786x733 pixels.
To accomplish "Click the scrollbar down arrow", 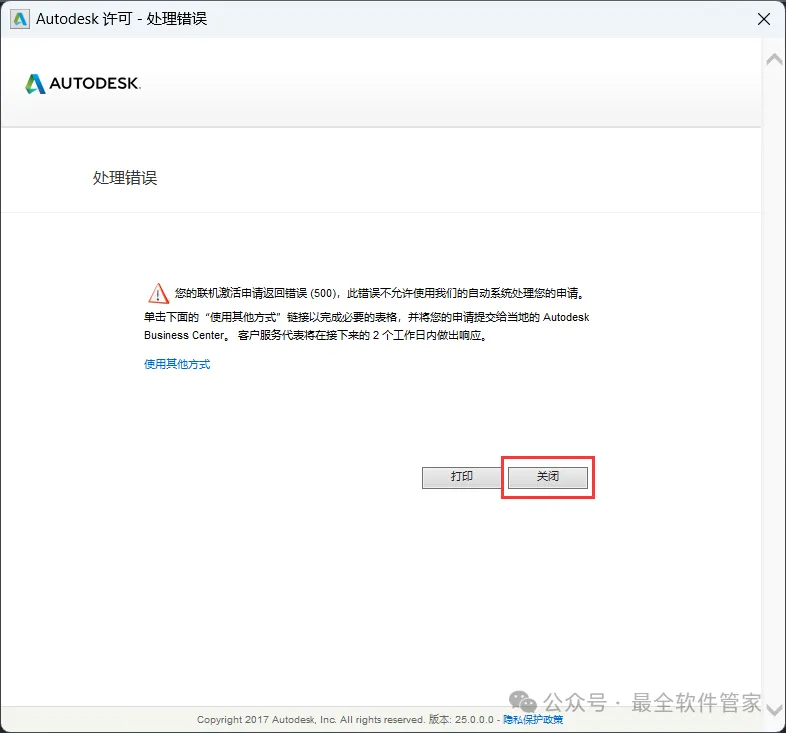I will 774,709.
